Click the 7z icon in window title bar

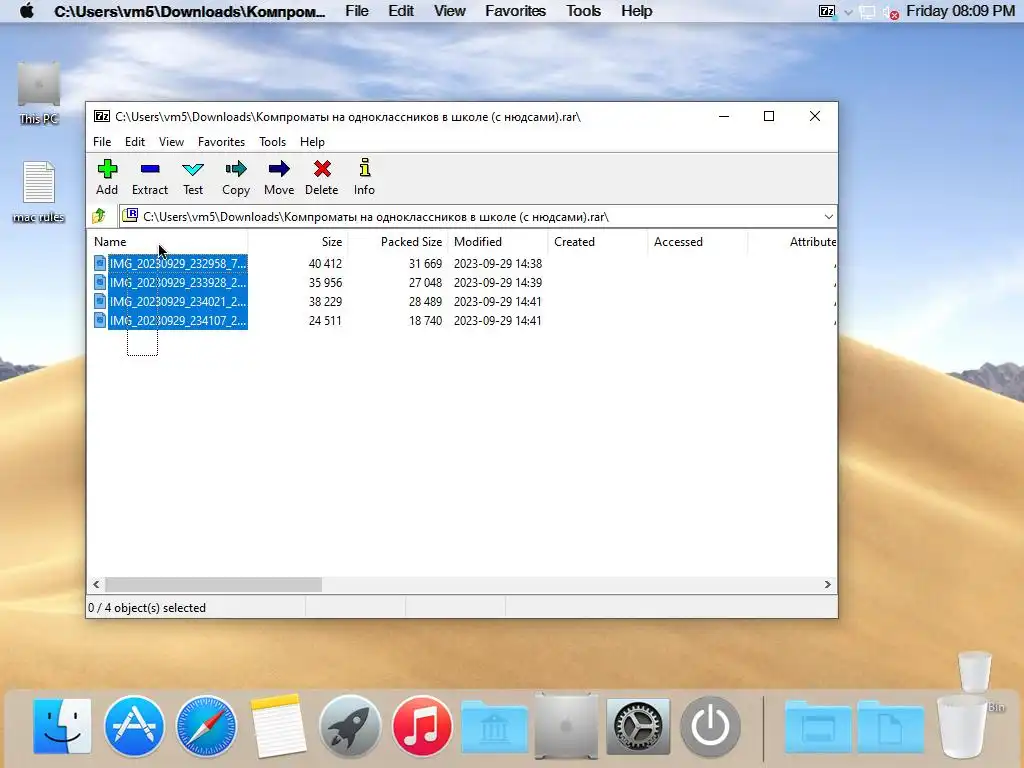102,116
